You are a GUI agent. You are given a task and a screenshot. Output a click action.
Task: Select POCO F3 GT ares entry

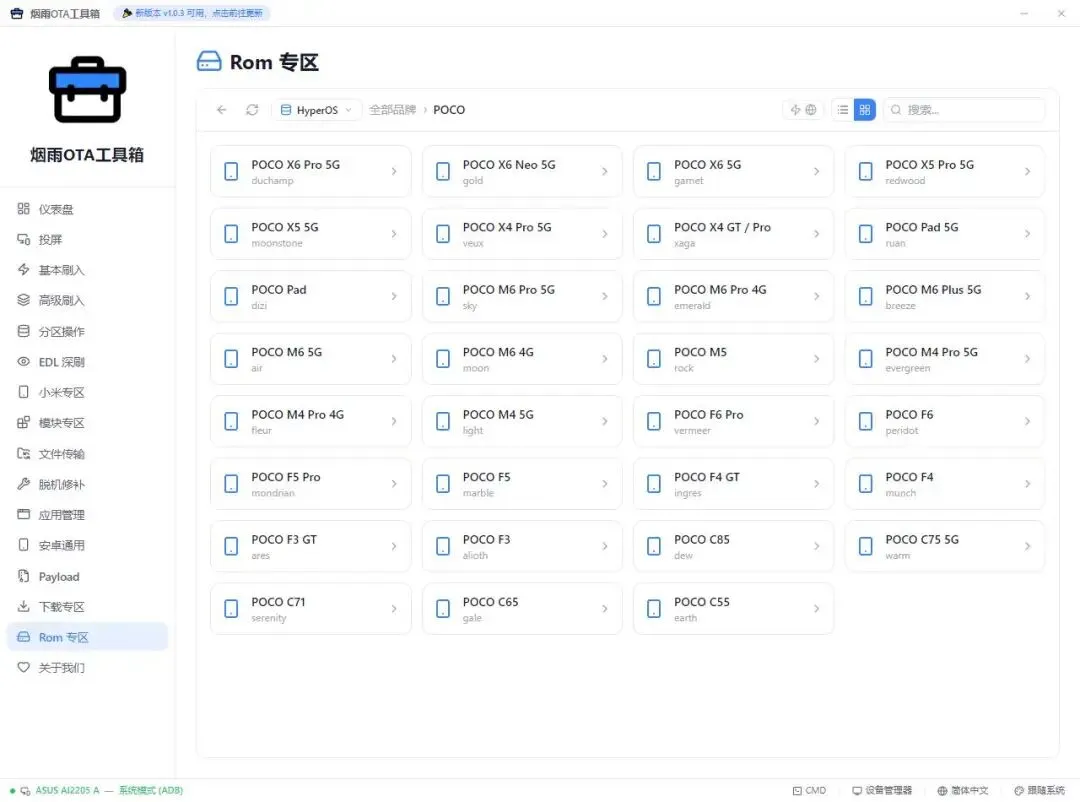[311, 546]
